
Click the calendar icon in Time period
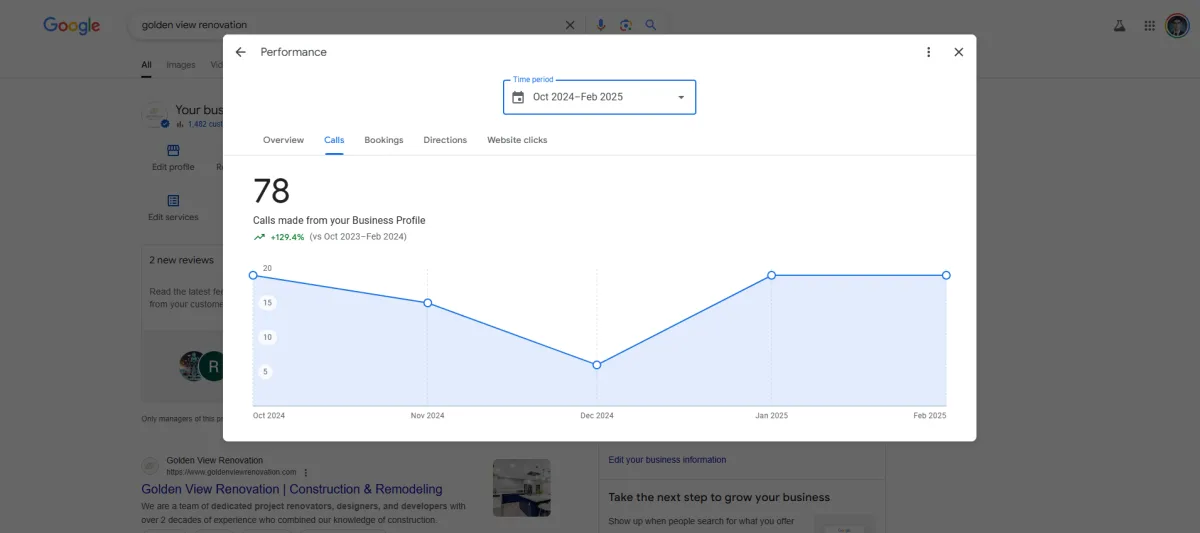tap(518, 97)
